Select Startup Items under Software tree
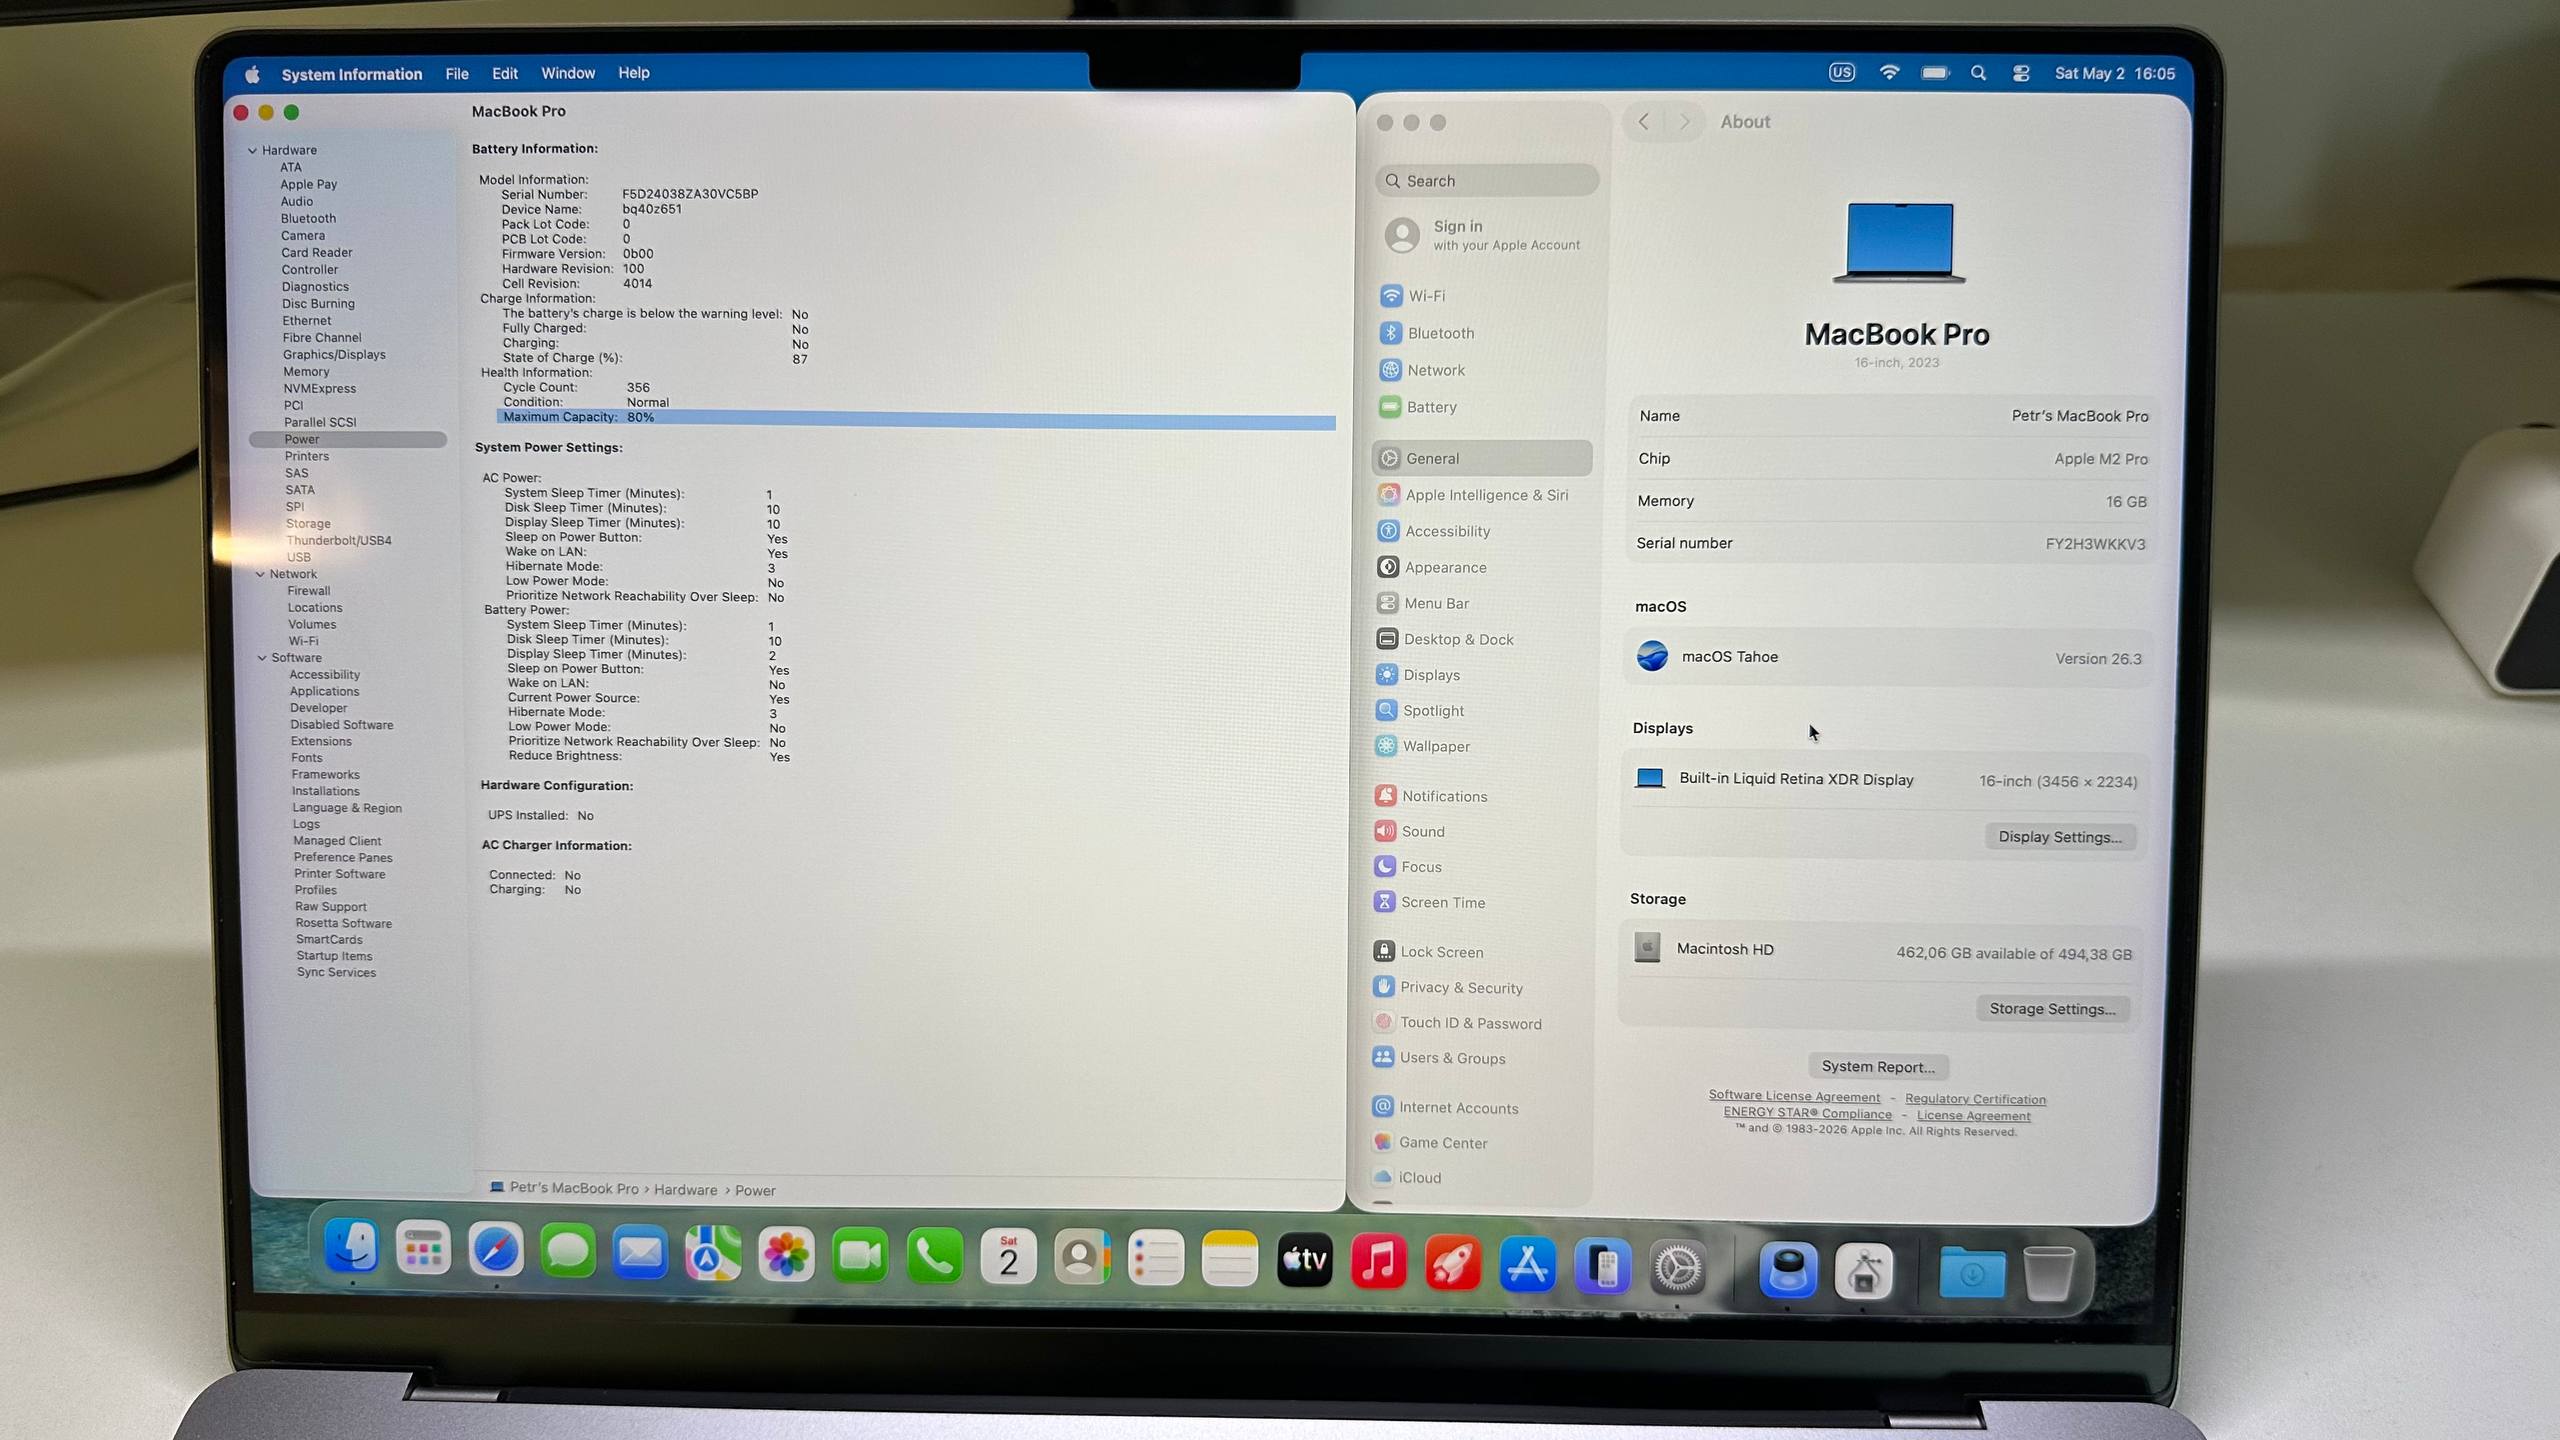 334,956
